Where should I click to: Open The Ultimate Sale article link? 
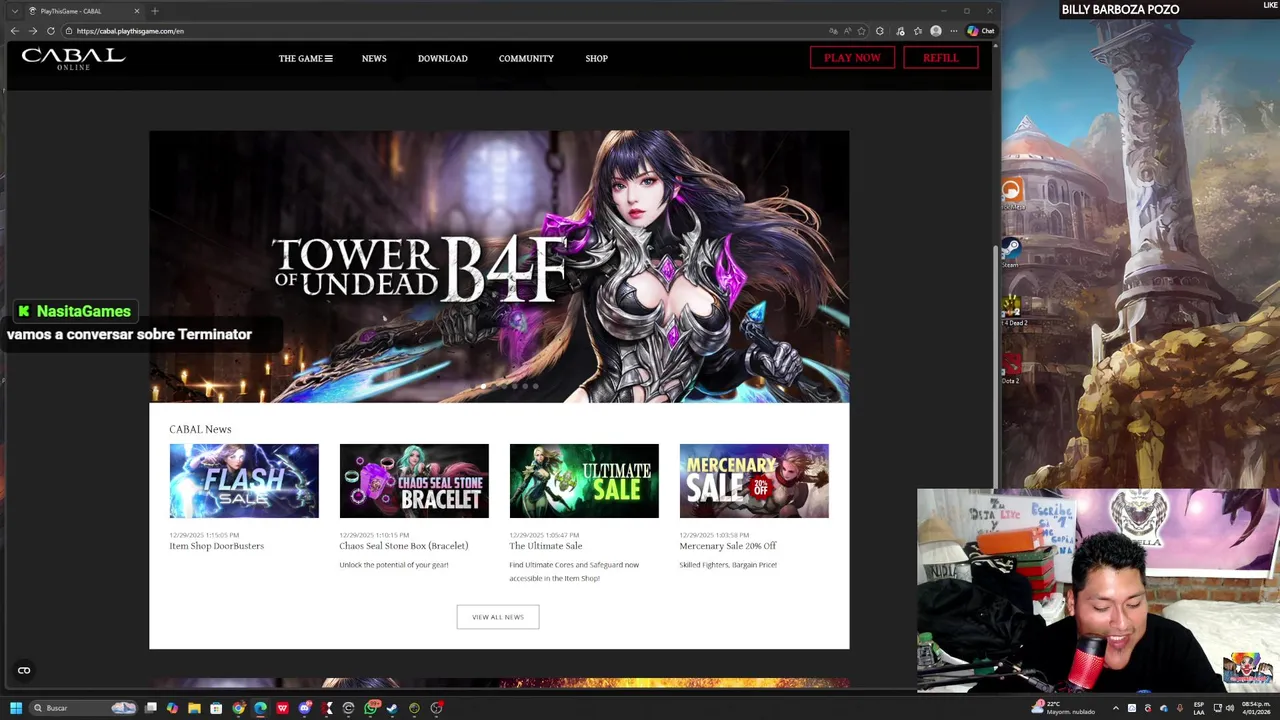point(546,546)
